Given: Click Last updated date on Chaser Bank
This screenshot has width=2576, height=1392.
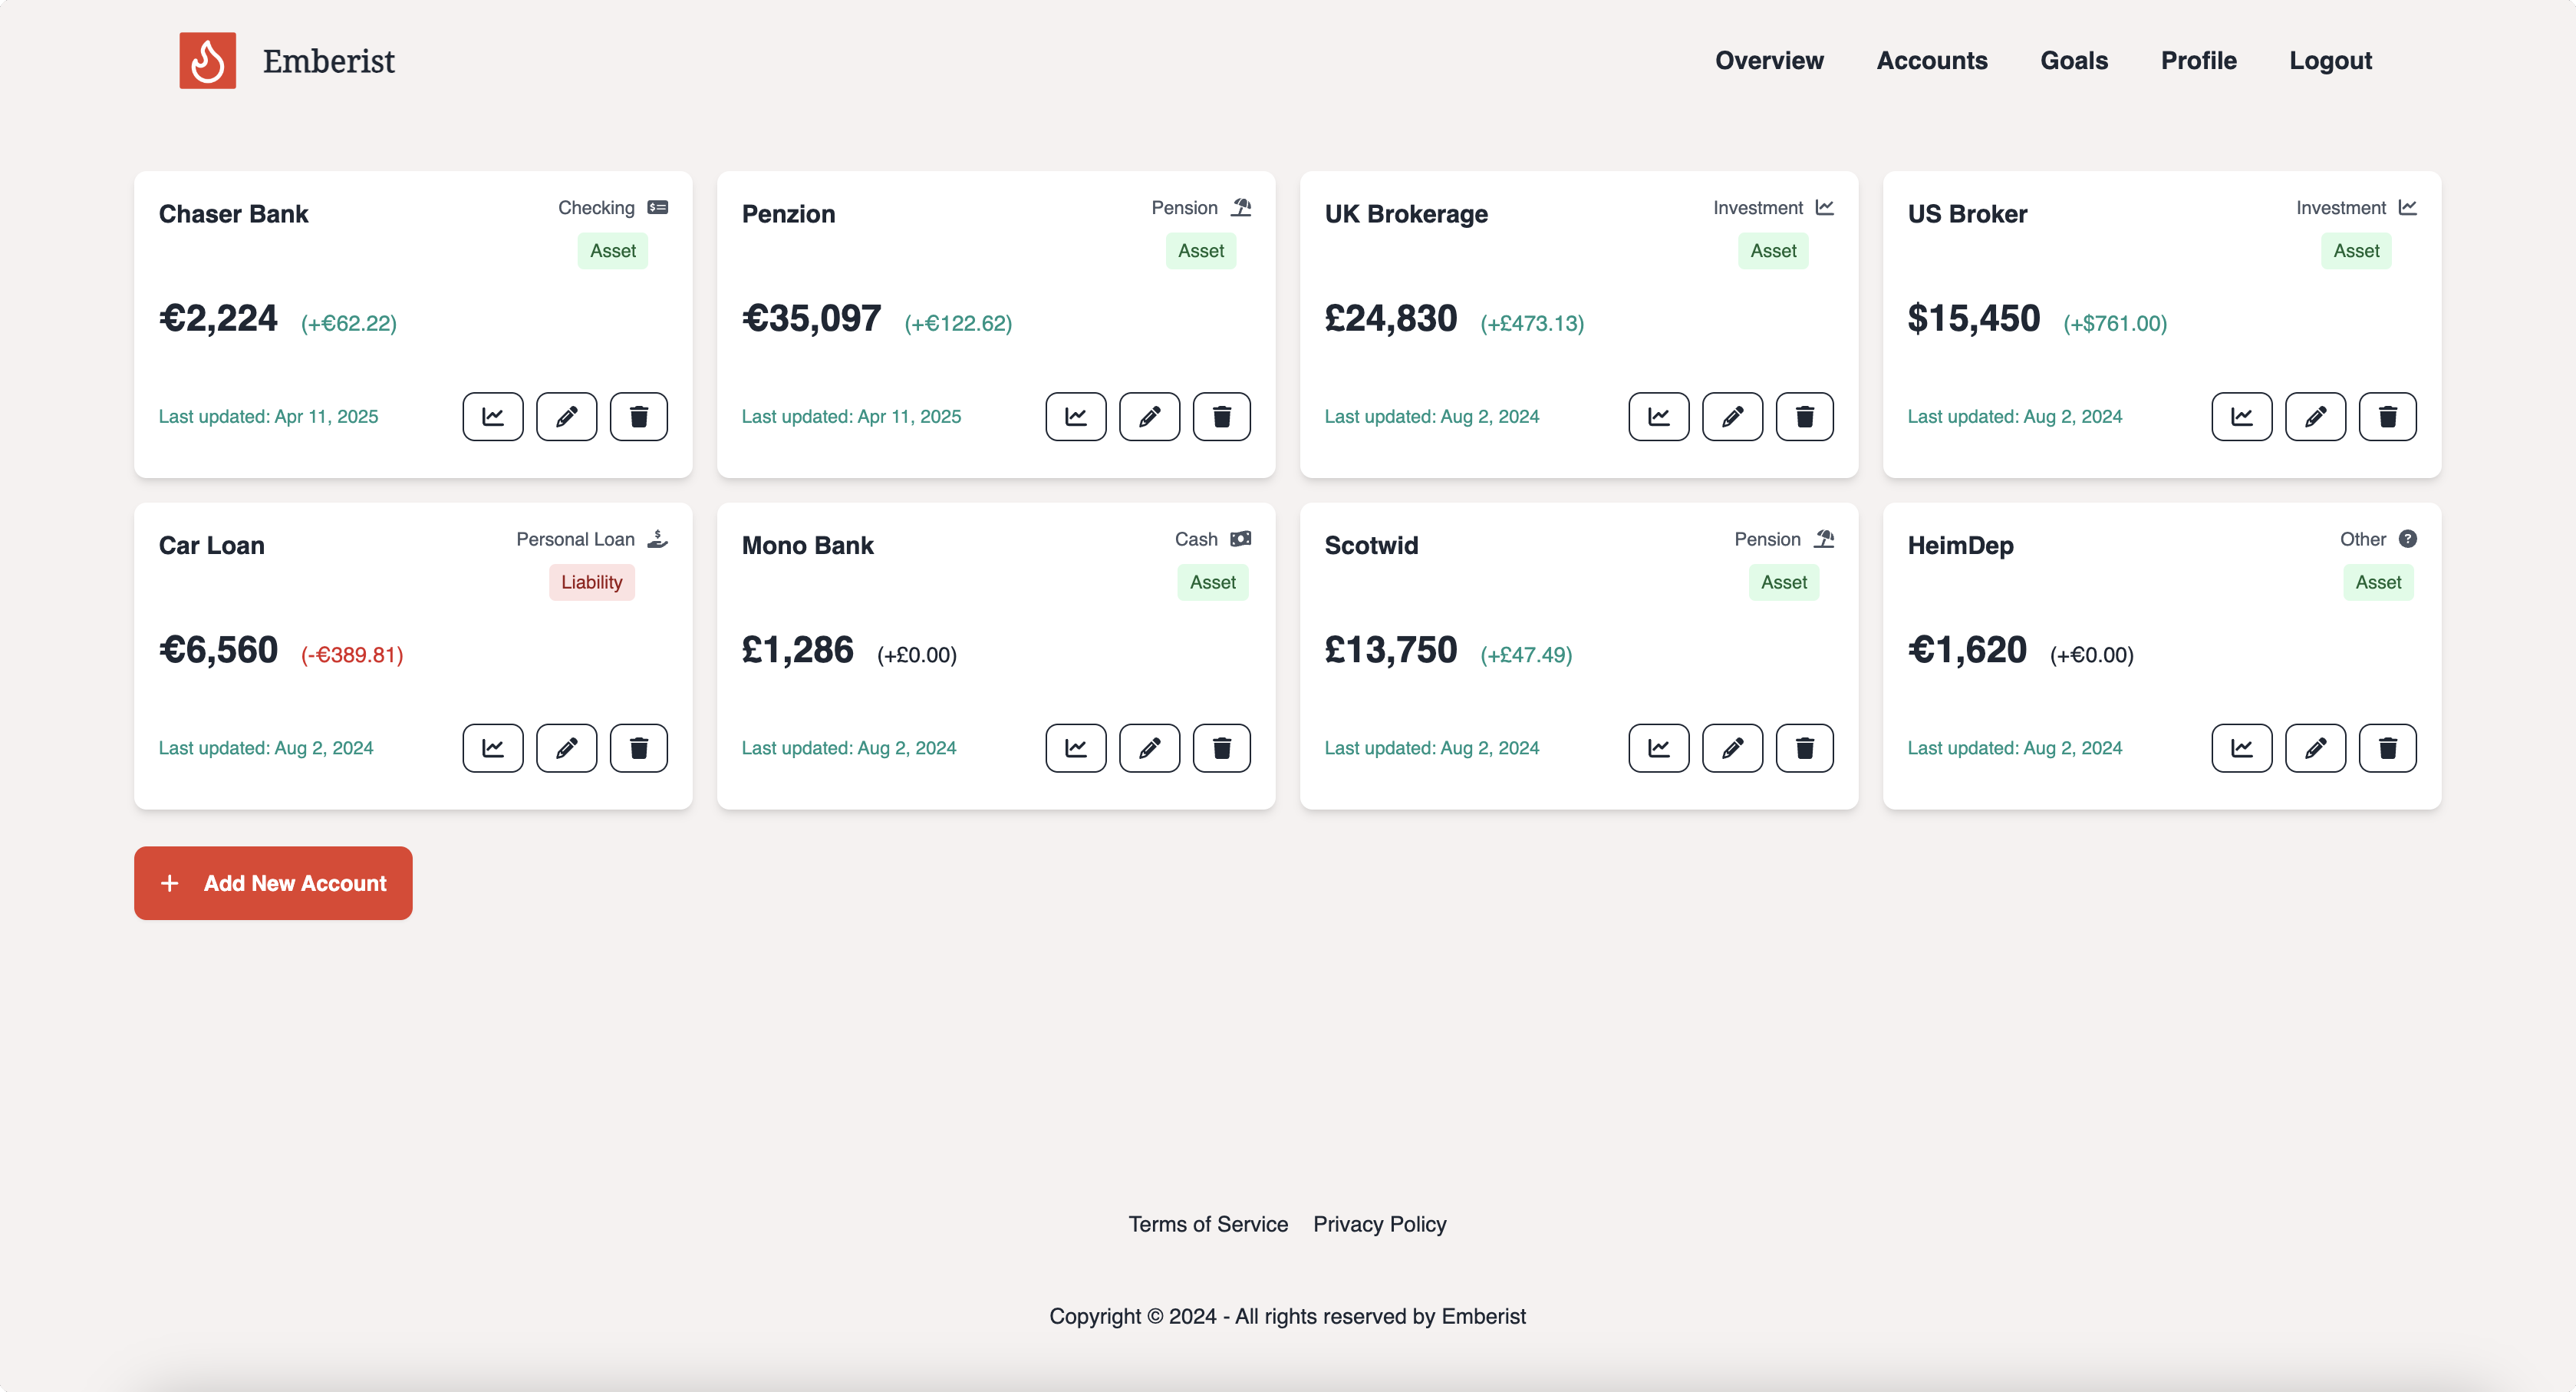Looking at the screenshot, I should pos(269,417).
